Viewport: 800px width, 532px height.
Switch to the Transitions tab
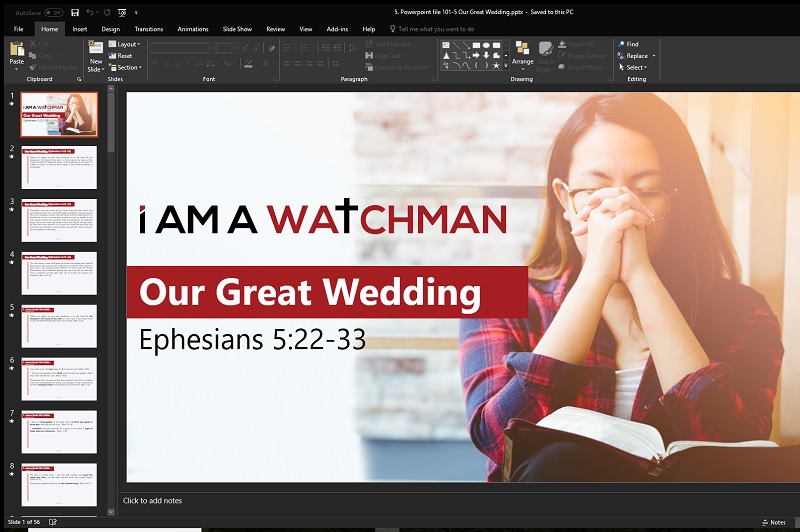[x=148, y=29]
